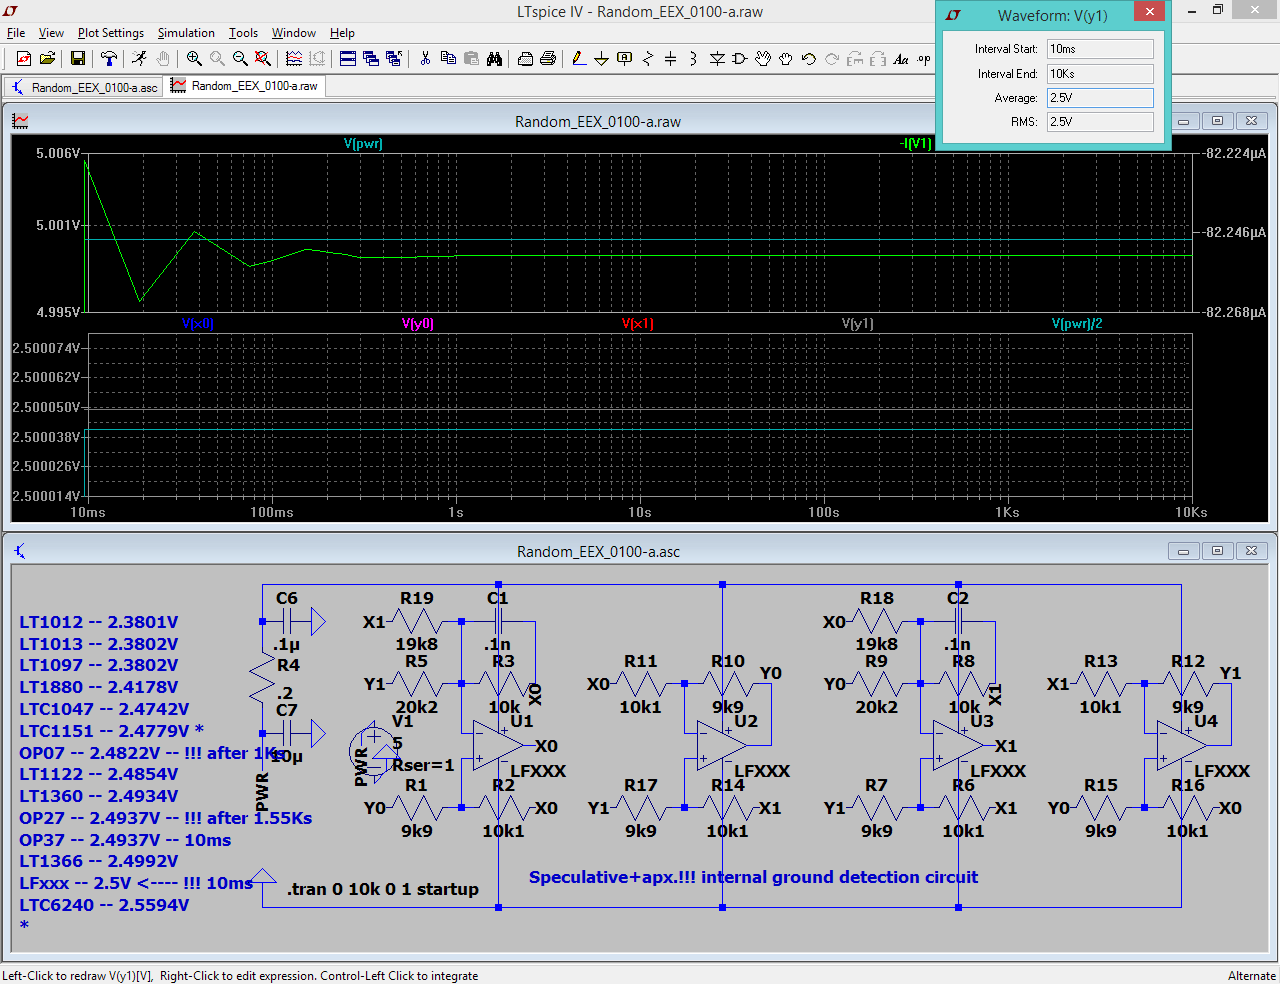Click the 'Speculative+apx.!!!' comment text
Image resolution: width=1280 pixels, height=984 pixels.
(612, 877)
